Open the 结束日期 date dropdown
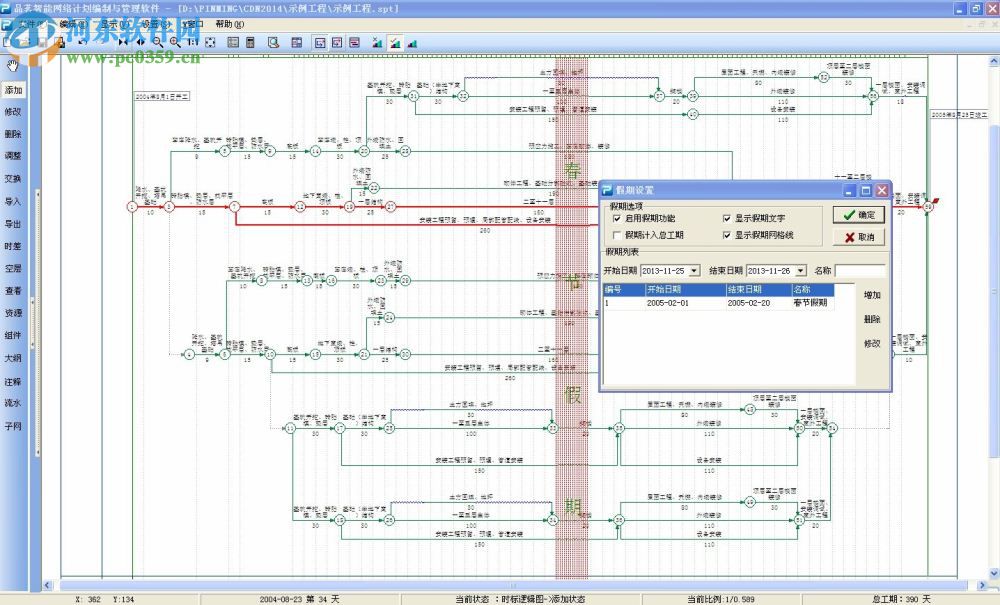Viewport: 1000px width, 605px height. pyautogui.click(x=799, y=270)
